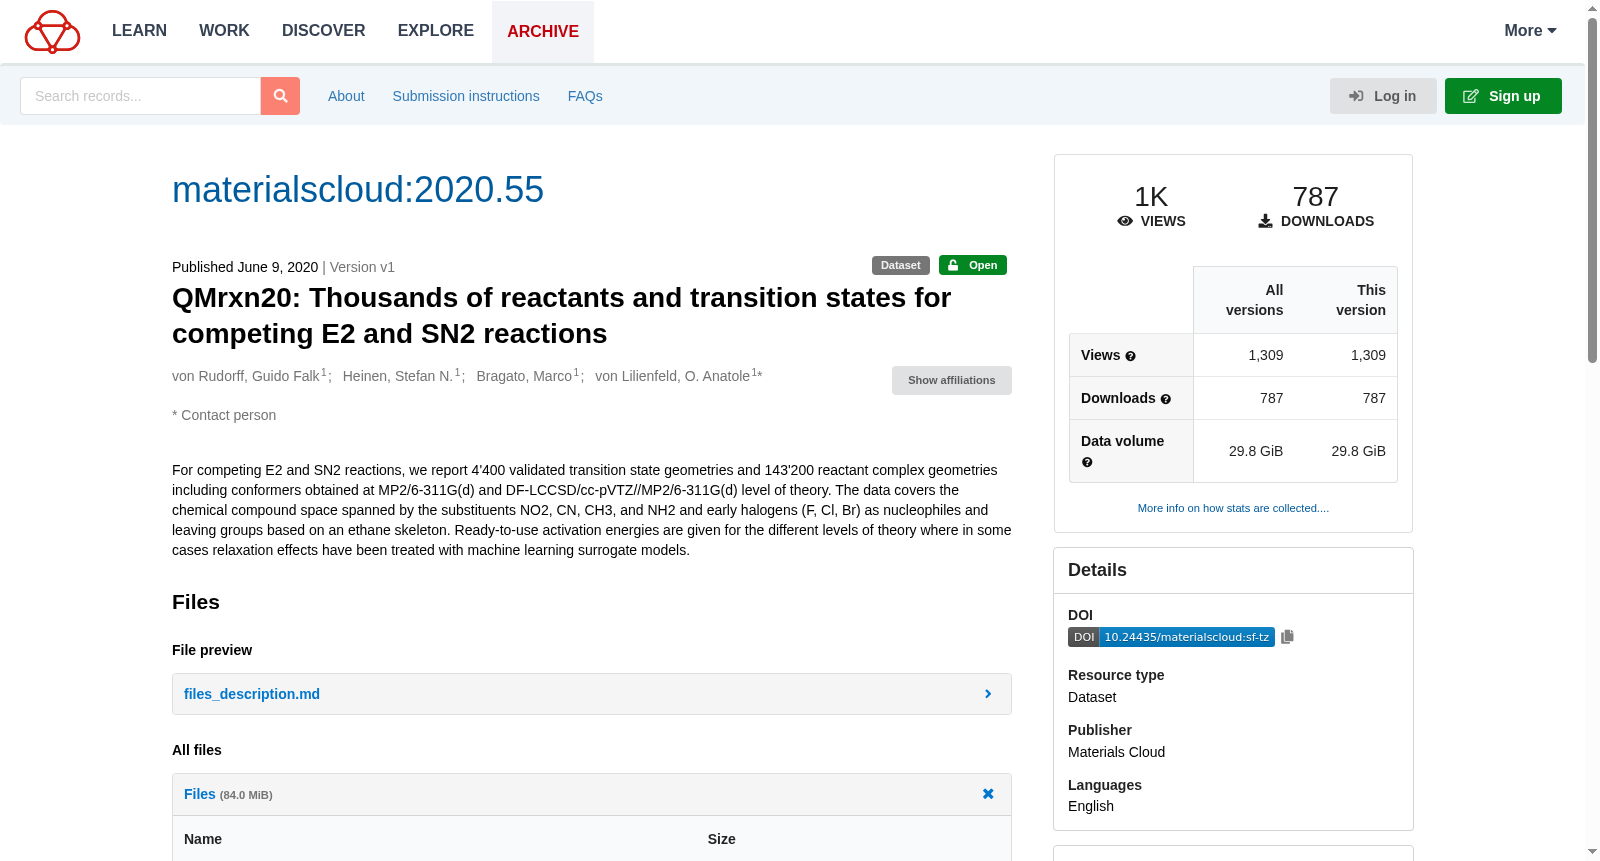Click the Data volume help question icon
1600x861 pixels.
coord(1087,462)
